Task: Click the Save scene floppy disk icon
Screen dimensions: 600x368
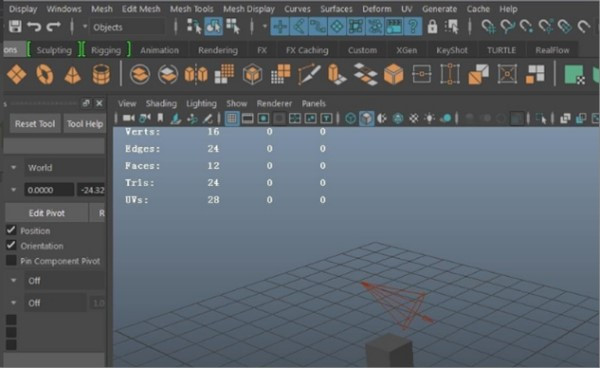Action: (x=15, y=27)
